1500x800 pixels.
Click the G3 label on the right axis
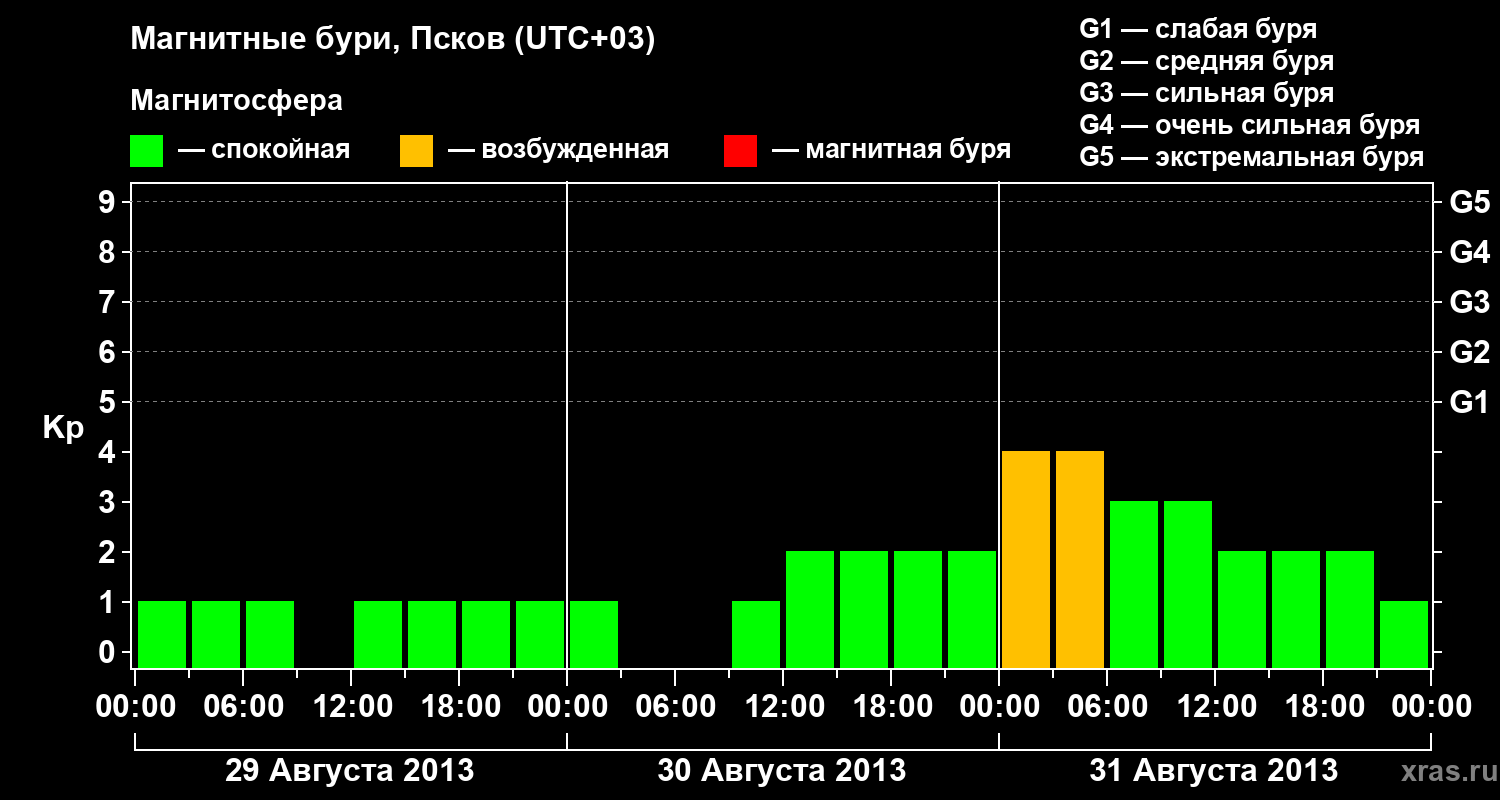coord(1469,302)
